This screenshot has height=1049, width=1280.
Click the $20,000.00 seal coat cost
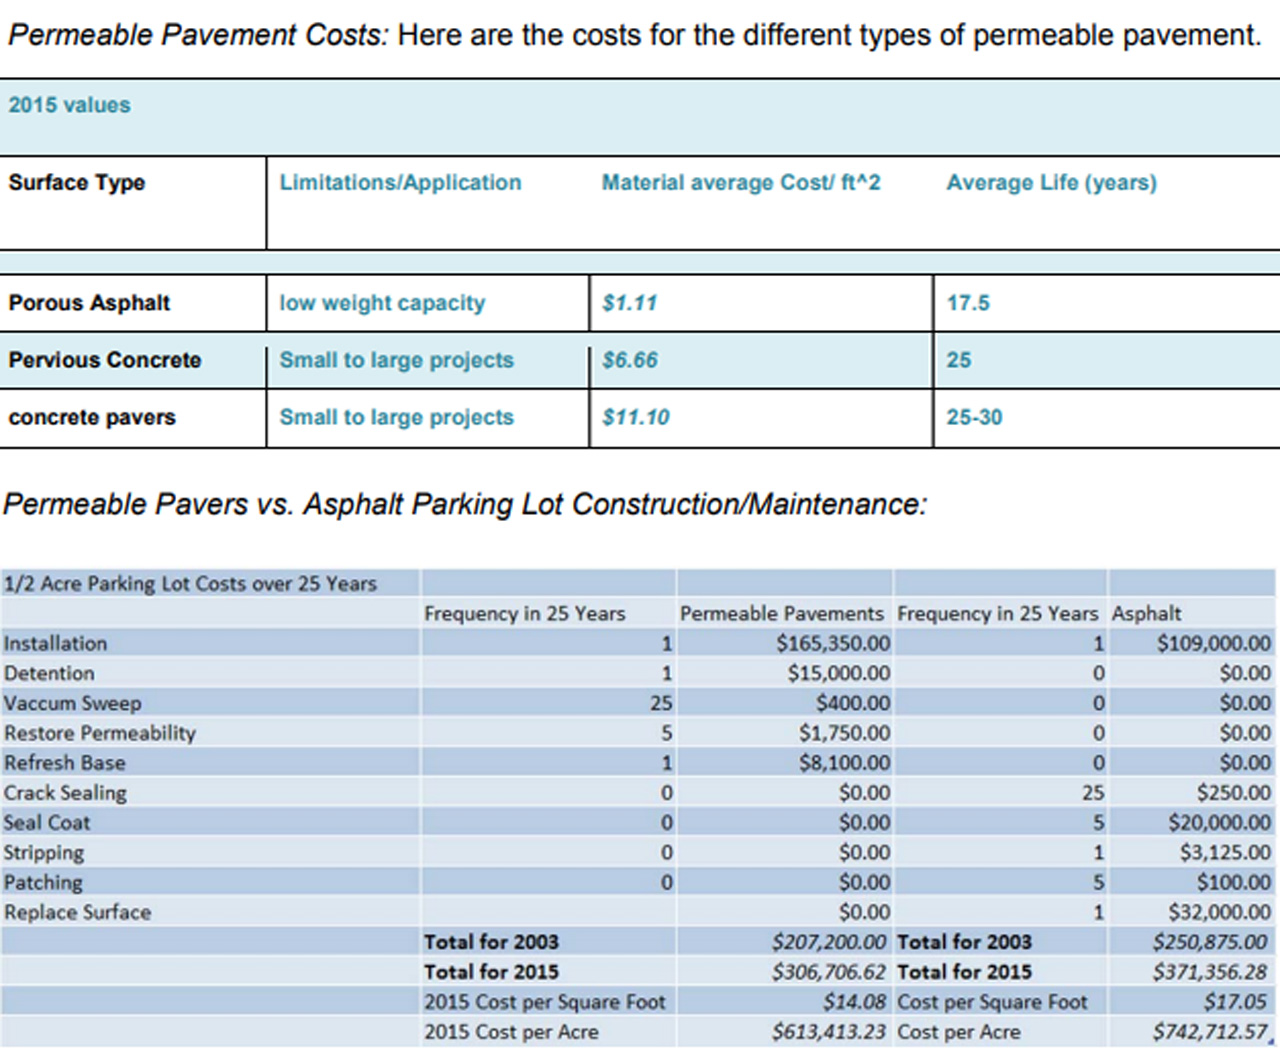(x=1219, y=822)
